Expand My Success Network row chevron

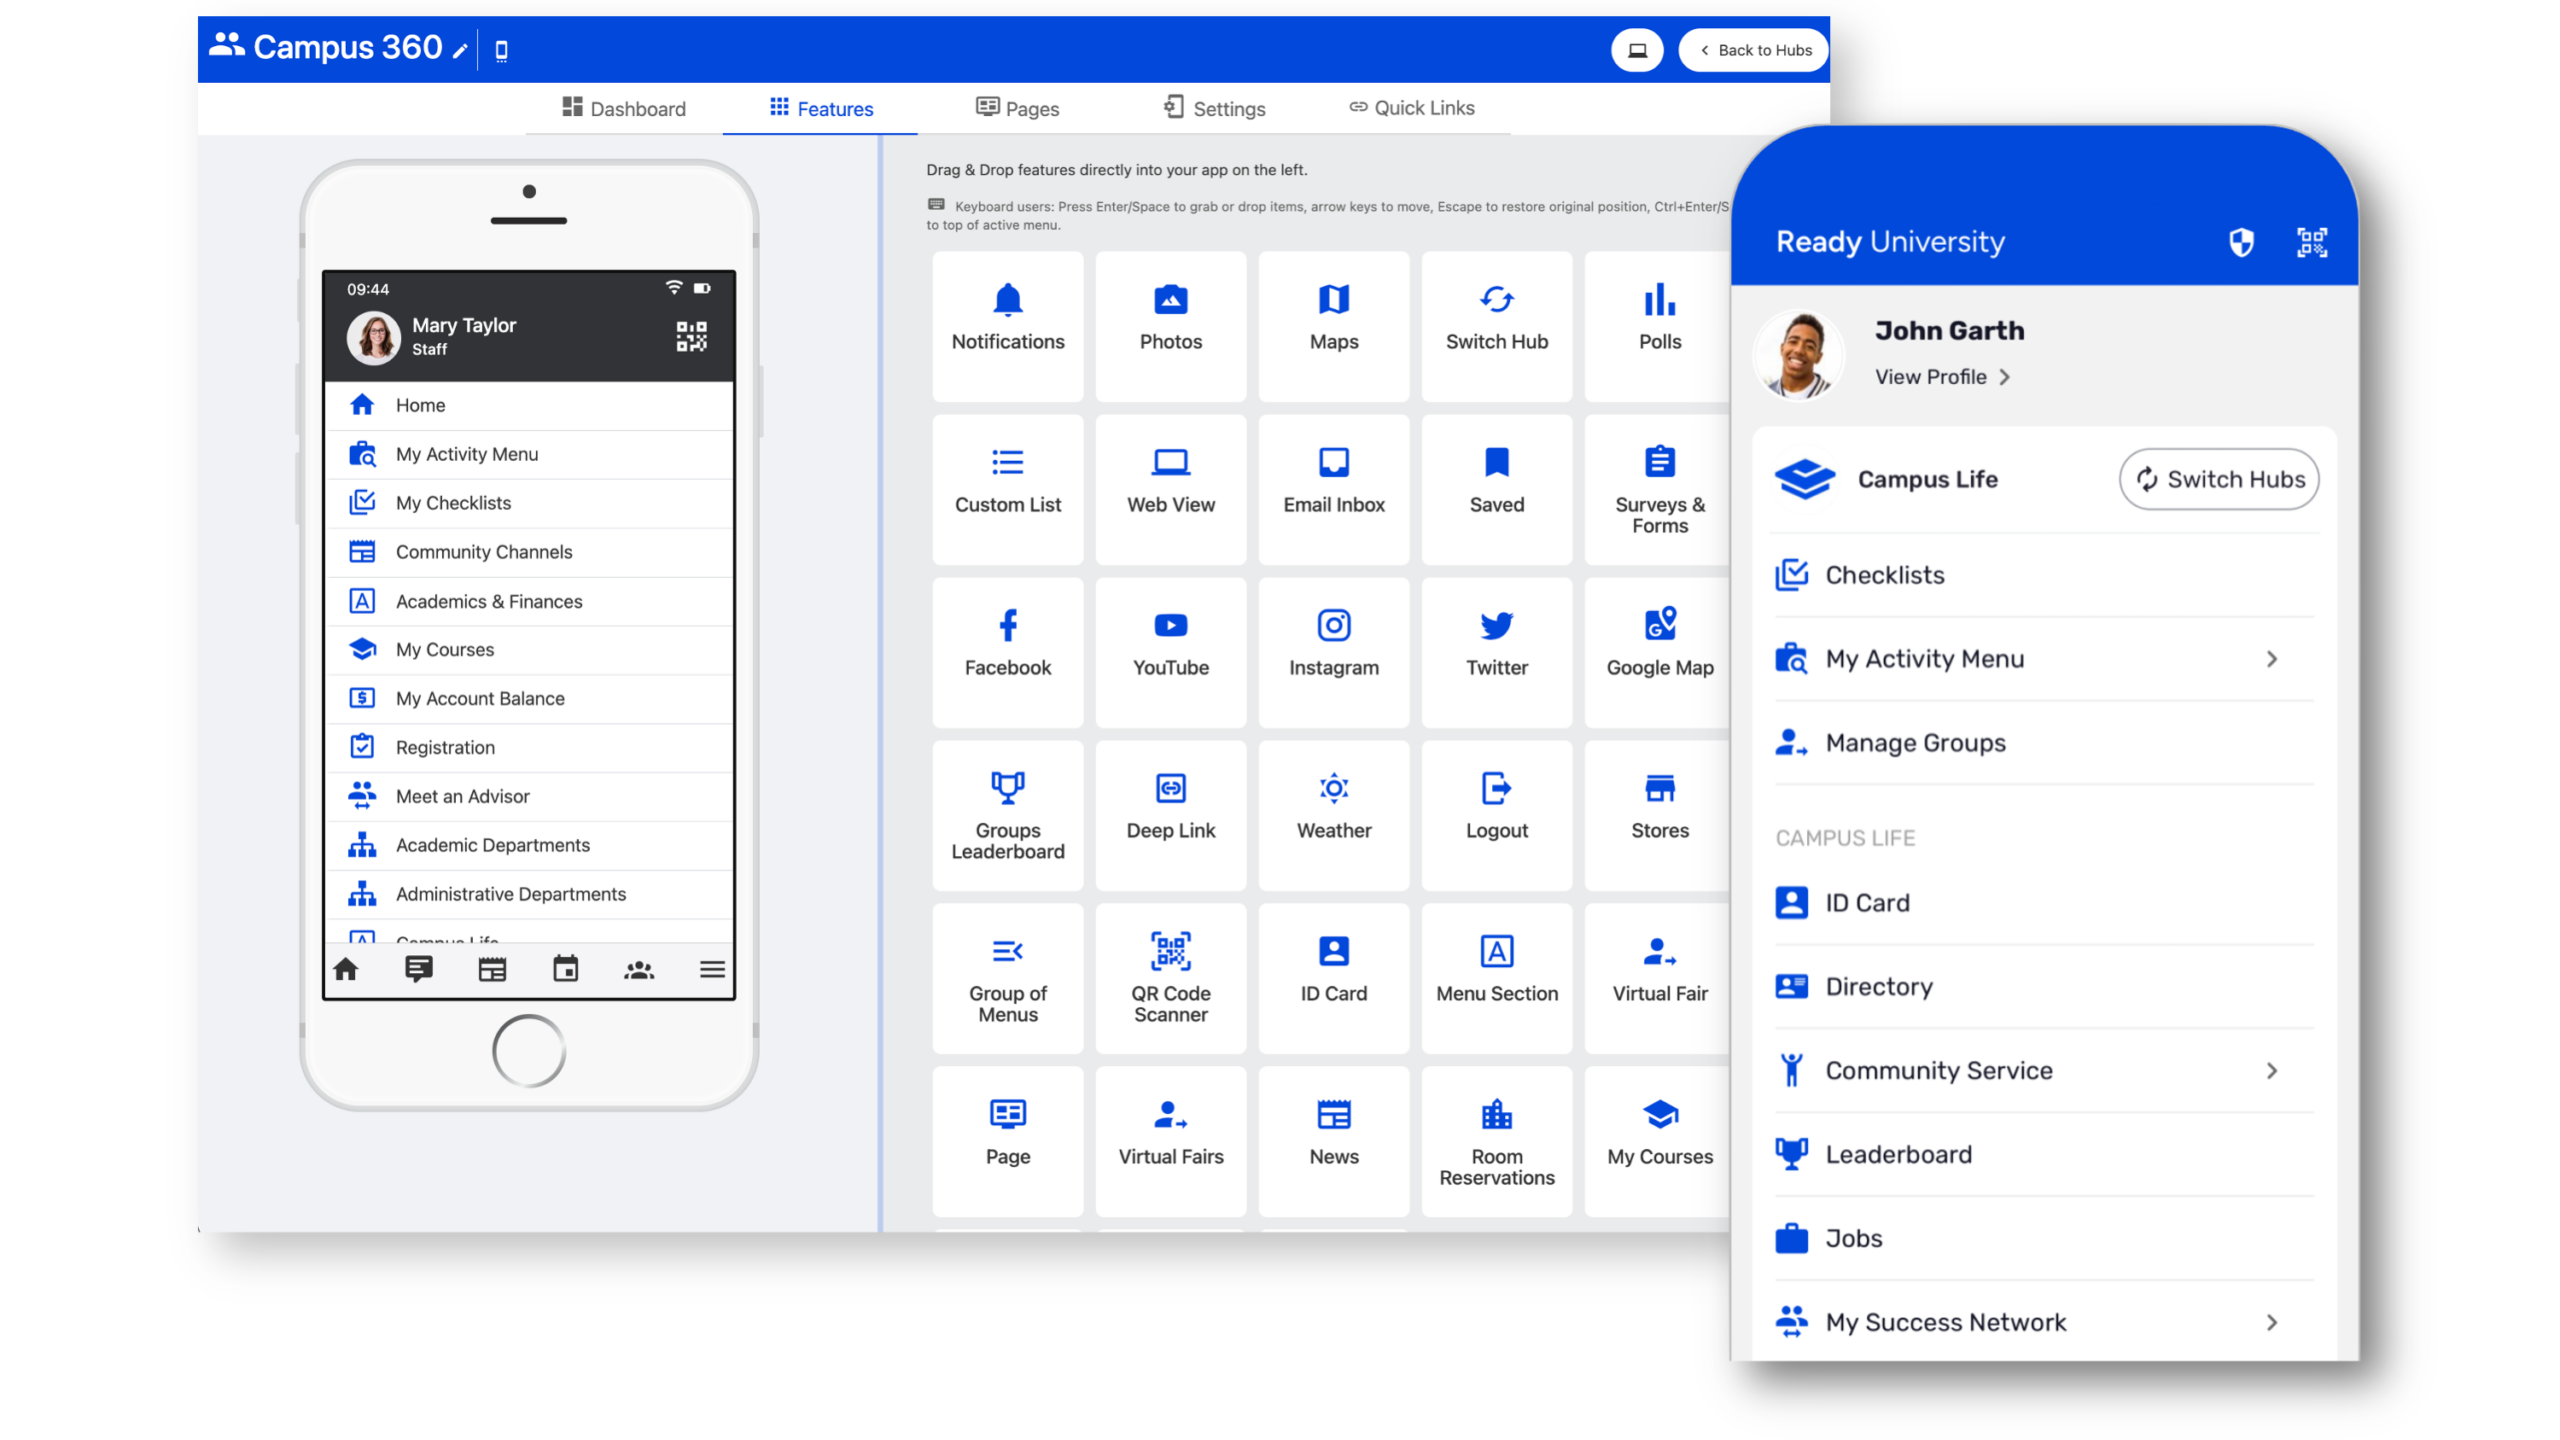pos(2270,1322)
